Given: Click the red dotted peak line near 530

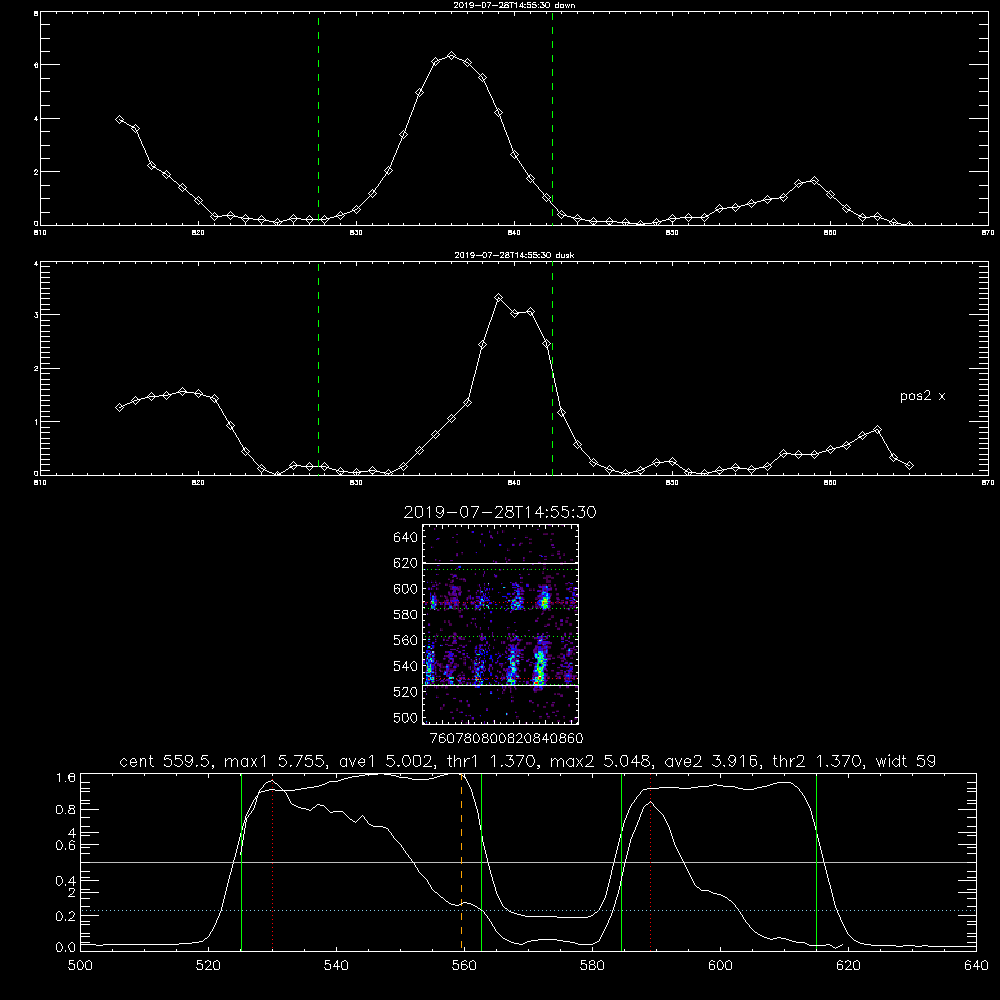Looking at the screenshot, I should click(x=272, y=864).
